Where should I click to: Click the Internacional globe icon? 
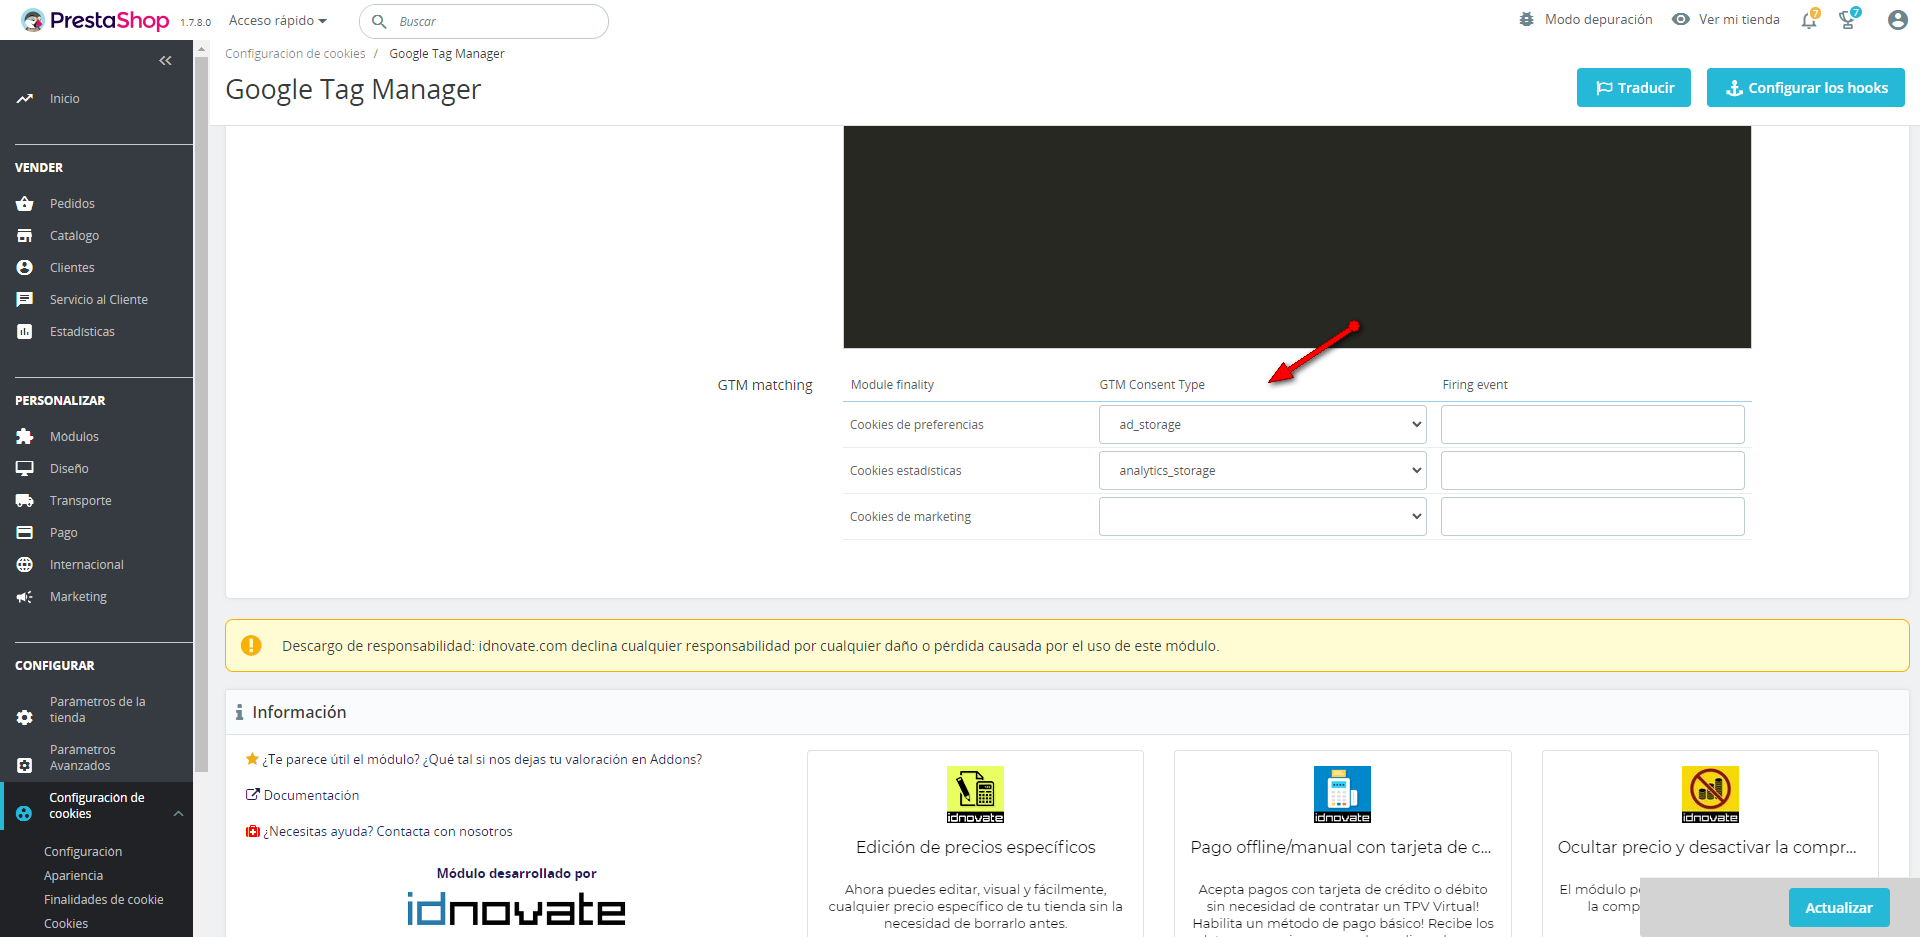pos(25,565)
